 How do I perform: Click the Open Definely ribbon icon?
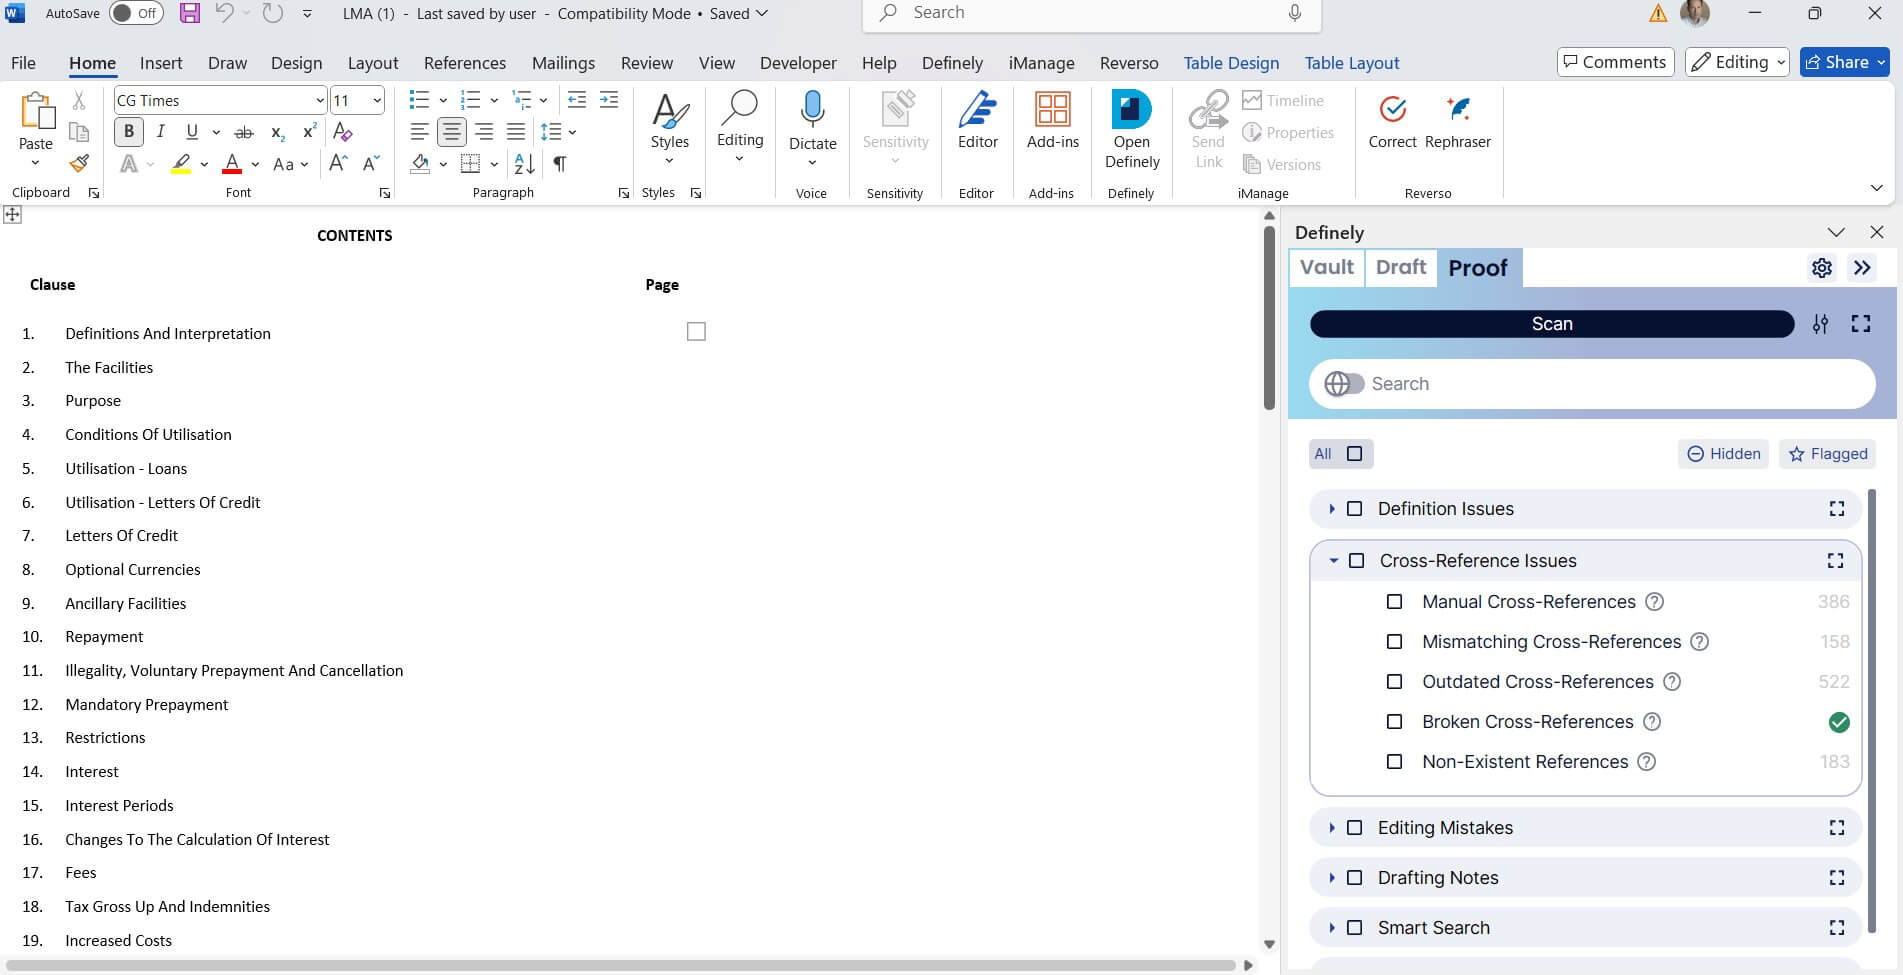[1131, 110]
